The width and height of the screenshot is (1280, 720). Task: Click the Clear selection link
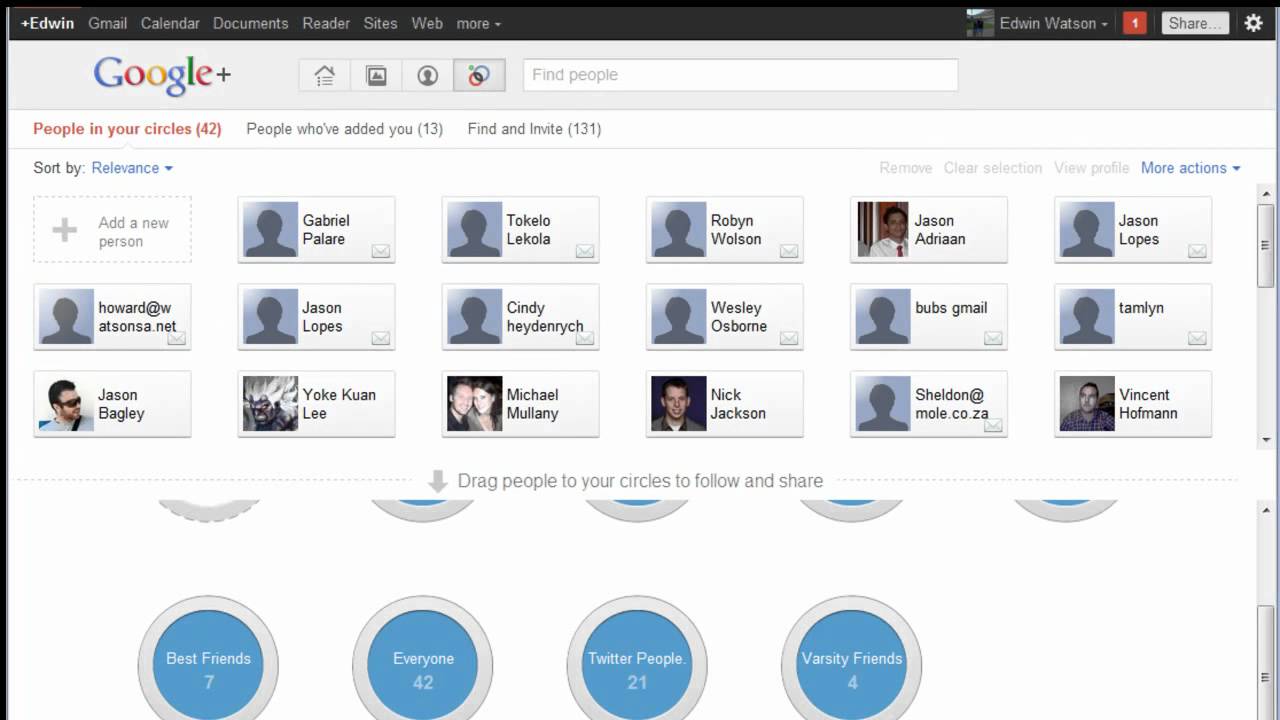[x=993, y=168]
